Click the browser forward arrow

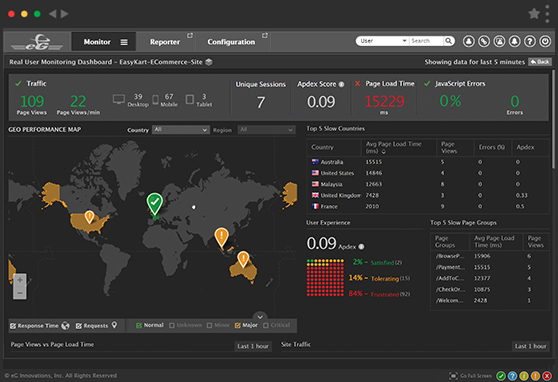pos(64,14)
